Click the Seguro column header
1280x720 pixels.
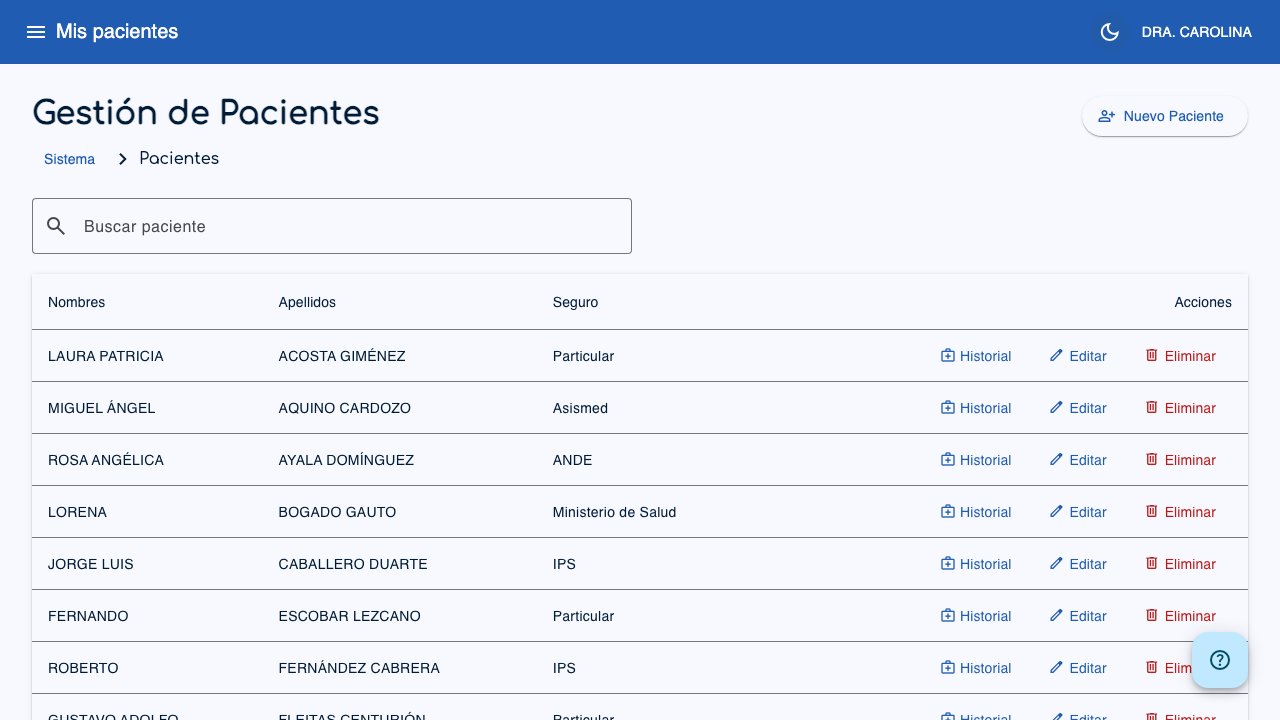tap(575, 302)
